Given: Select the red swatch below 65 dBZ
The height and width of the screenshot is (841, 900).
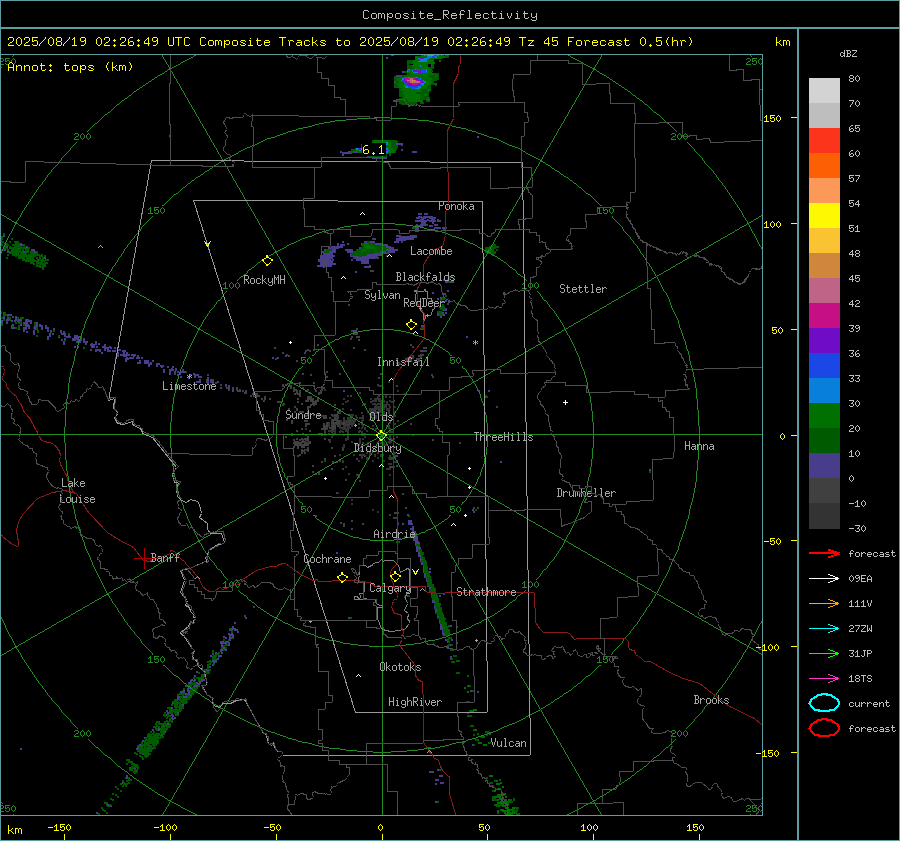Looking at the screenshot, I should (824, 141).
